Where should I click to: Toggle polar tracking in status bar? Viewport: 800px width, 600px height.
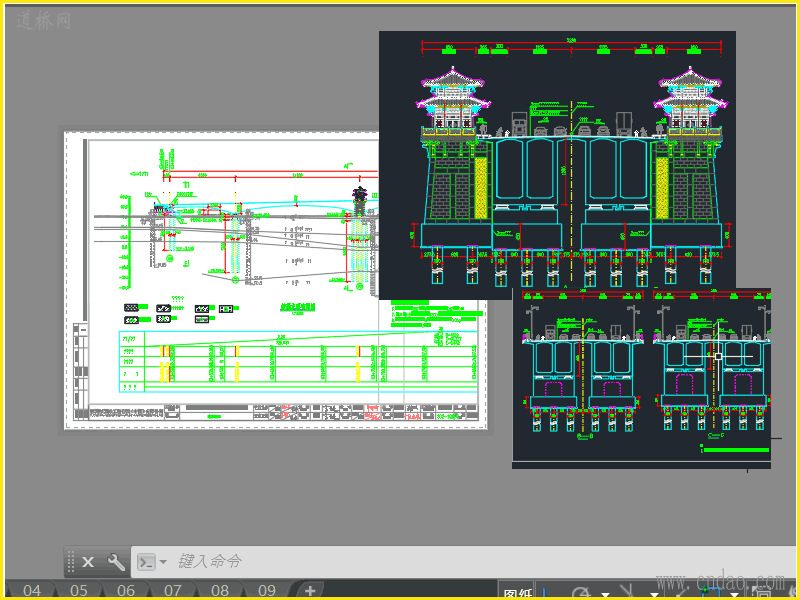[581, 593]
